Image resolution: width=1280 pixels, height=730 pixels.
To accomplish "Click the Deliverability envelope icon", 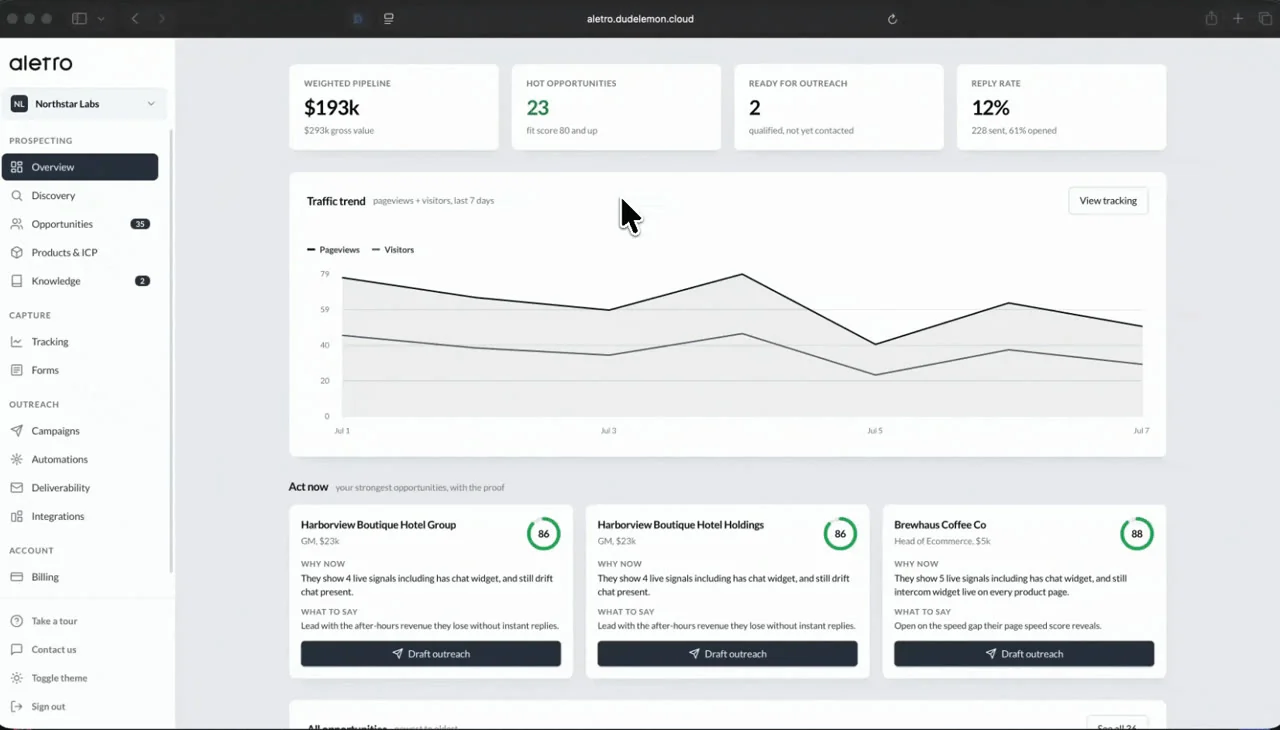I will coord(16,488).
